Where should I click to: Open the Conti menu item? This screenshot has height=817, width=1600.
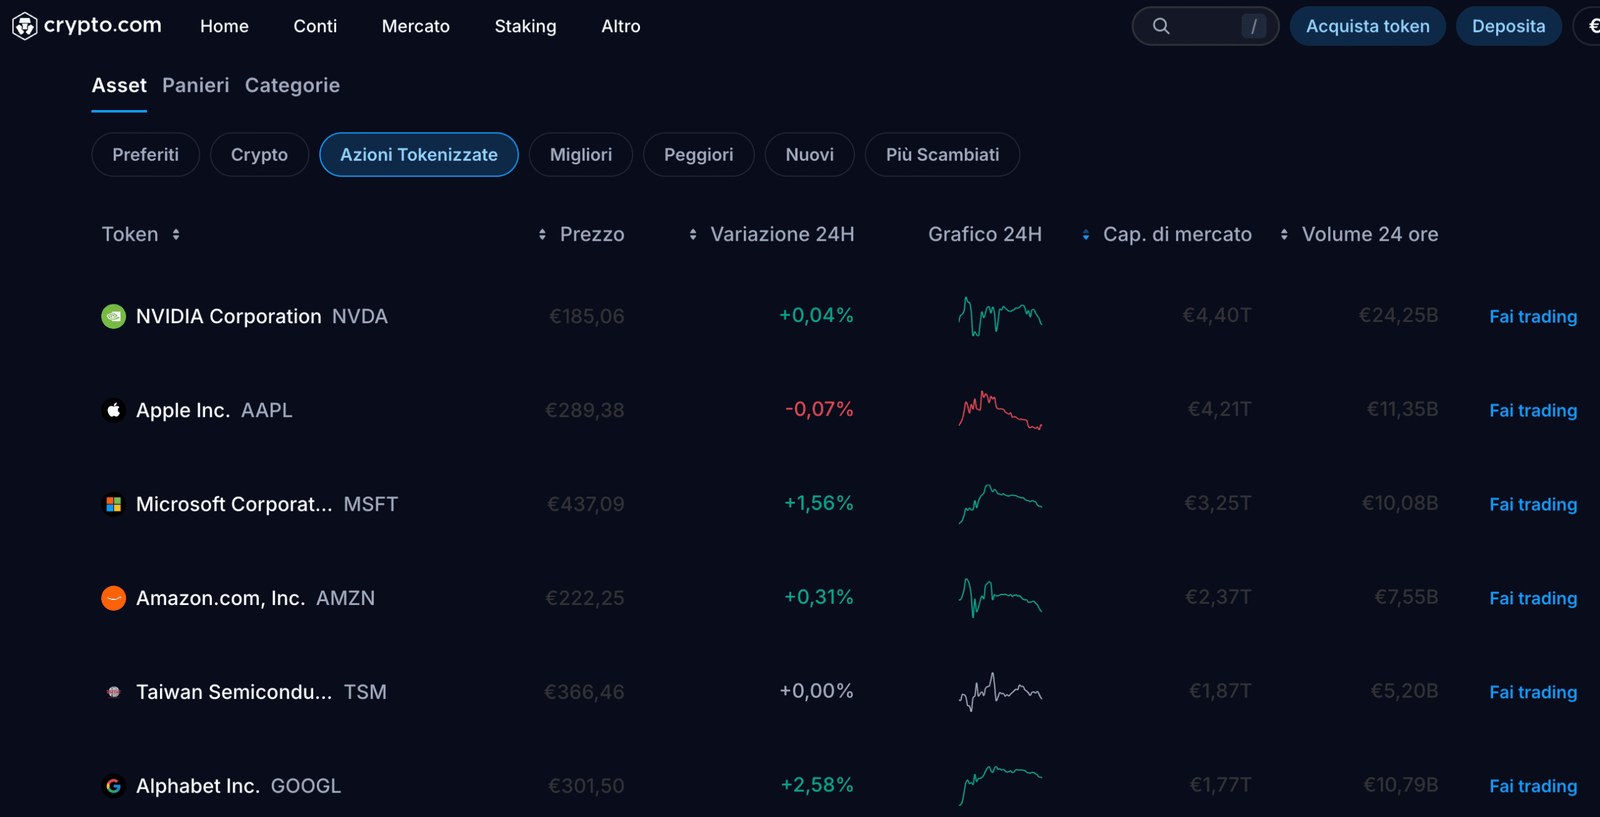pyautogui.click(x=315, y=26)
